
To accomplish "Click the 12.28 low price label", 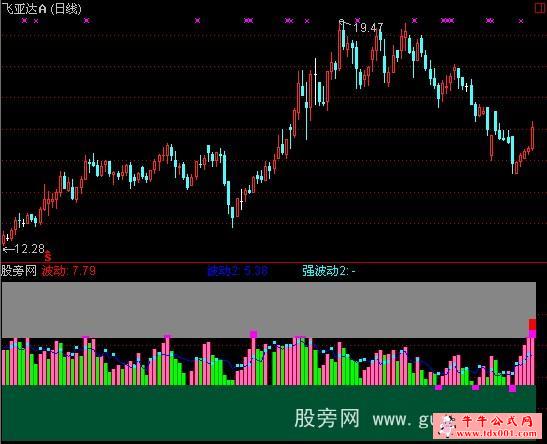I will [x=30, y=249].
